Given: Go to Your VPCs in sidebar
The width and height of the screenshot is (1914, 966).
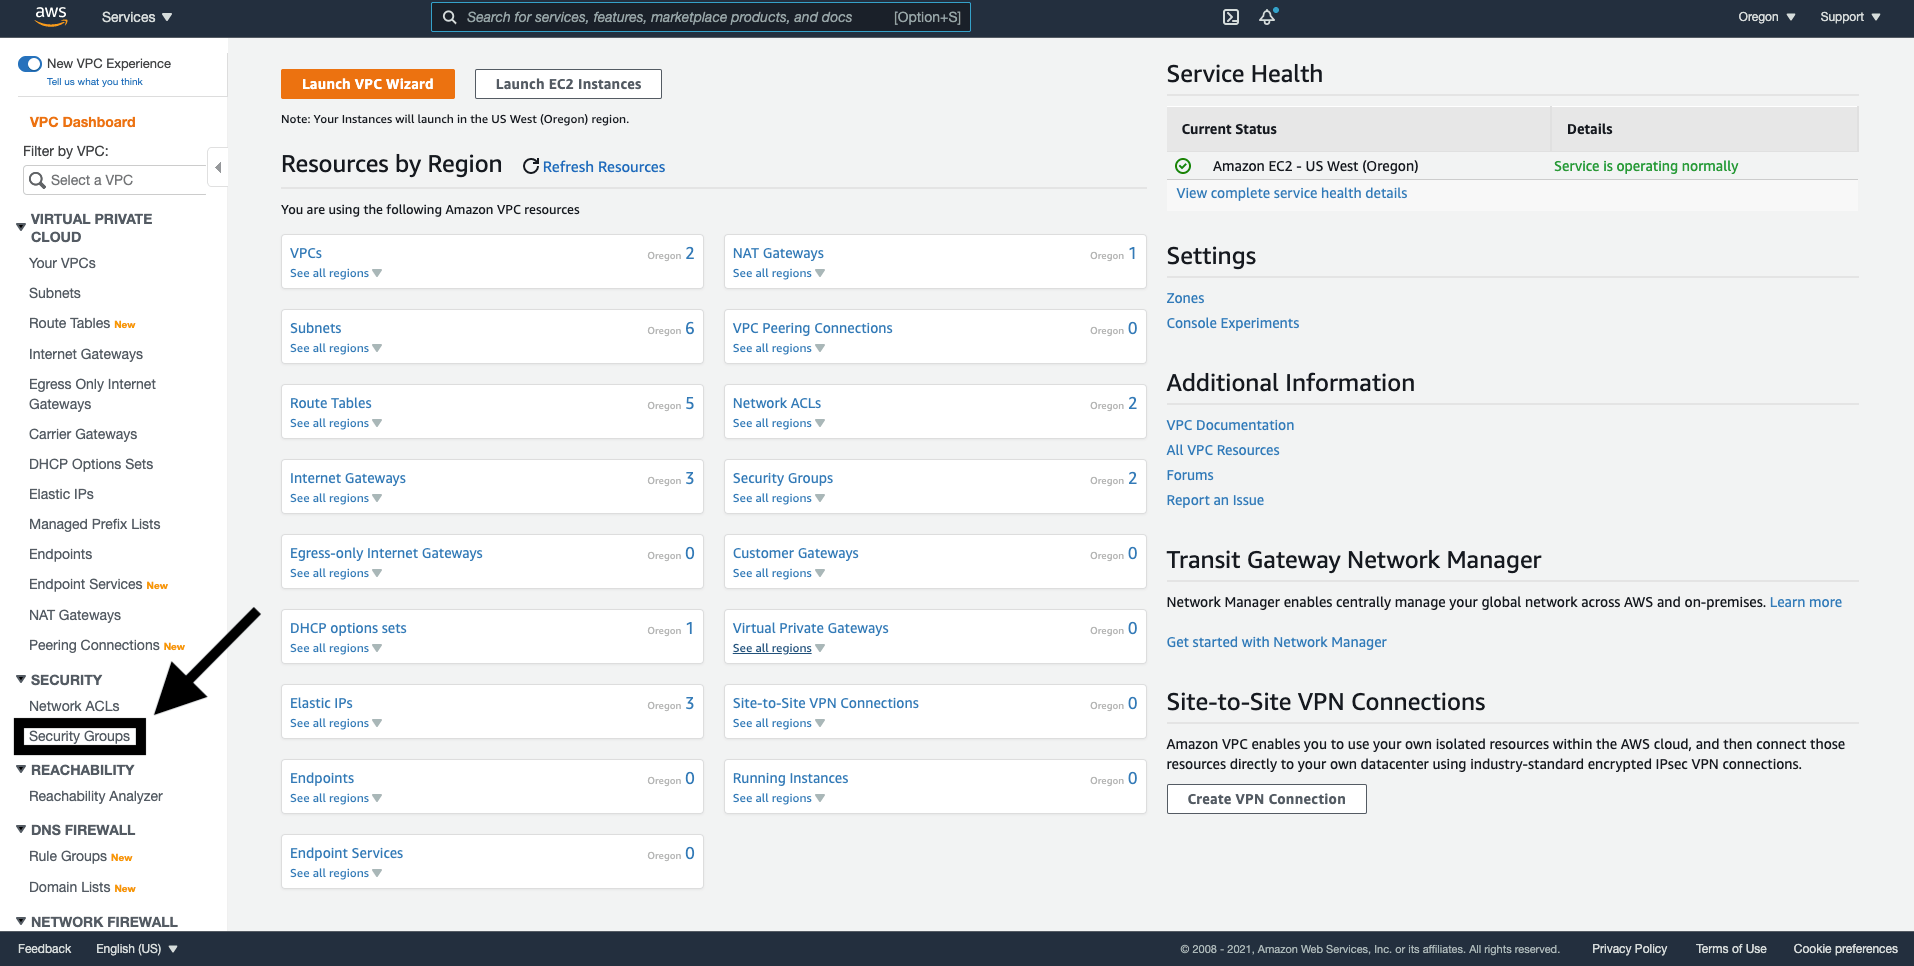Looking at the screenshot, I should coord(62,263).
